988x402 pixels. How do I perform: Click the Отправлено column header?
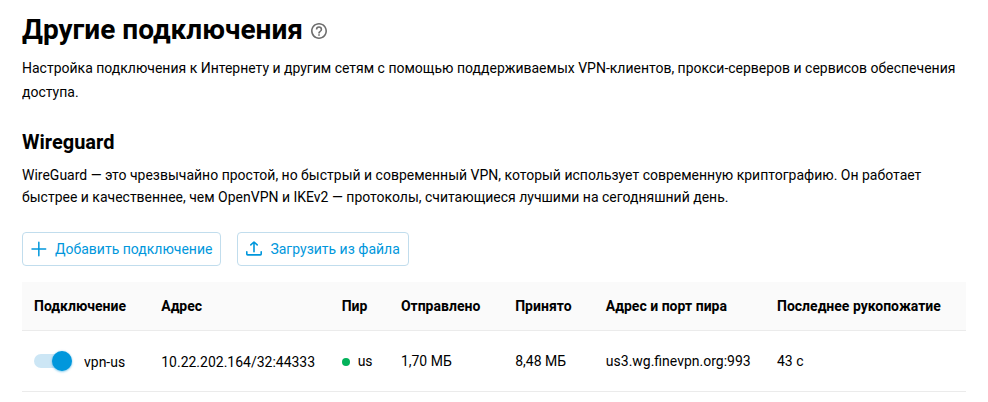(440, 306)
